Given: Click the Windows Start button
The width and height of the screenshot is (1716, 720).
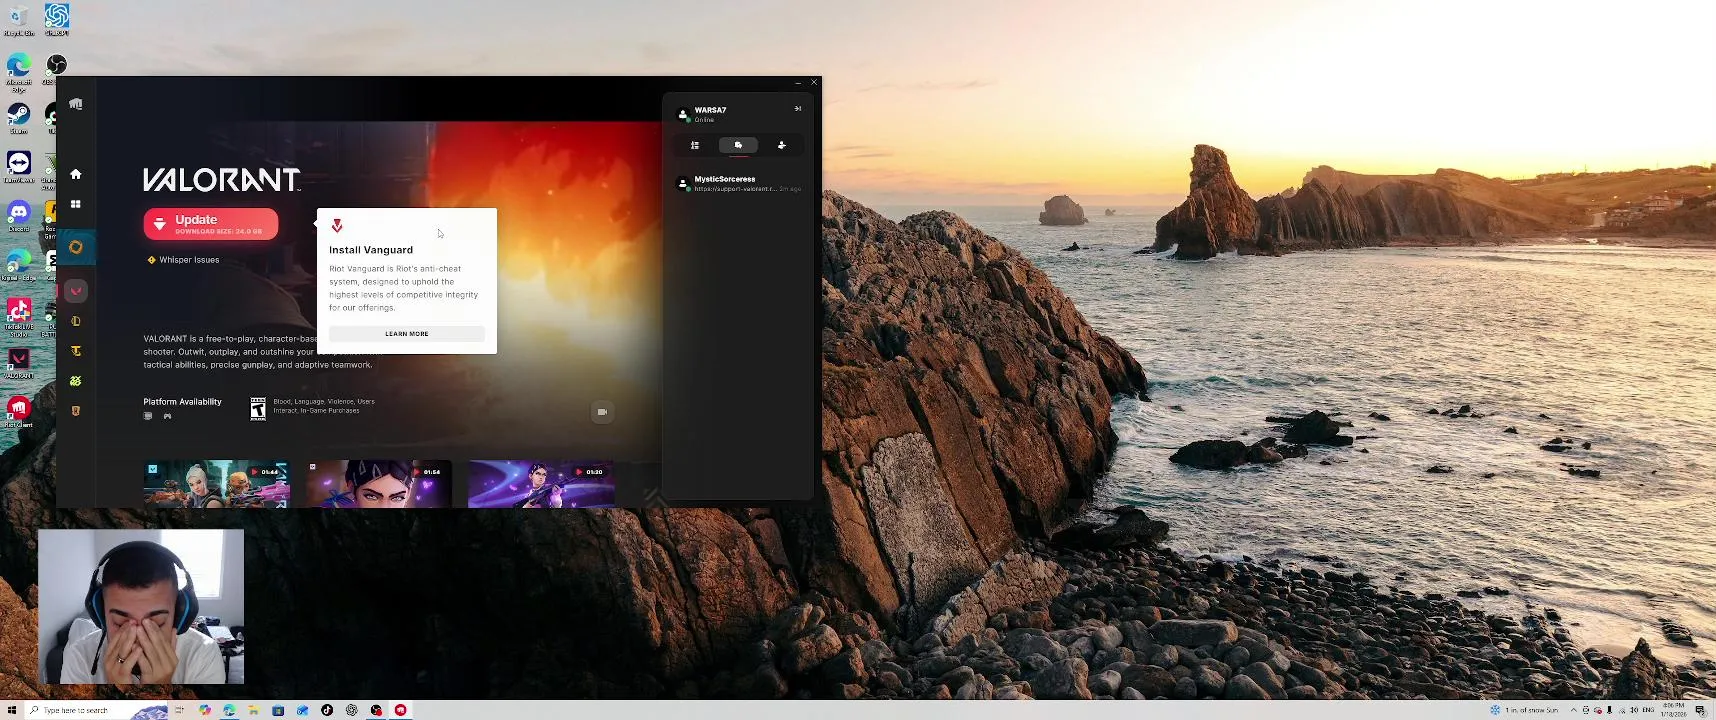Looking at the screenshot, I should [12, 710].
